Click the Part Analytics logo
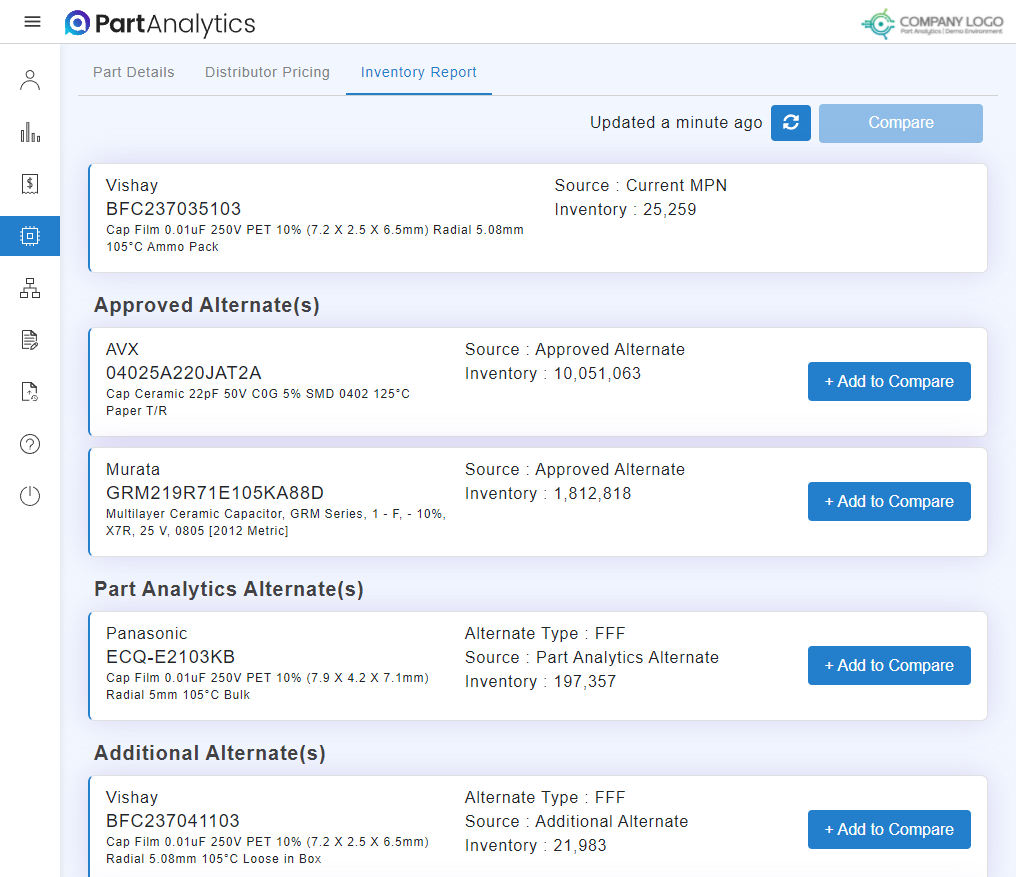The width and height of the screenshot is (1016, 877). coord(160,23)
